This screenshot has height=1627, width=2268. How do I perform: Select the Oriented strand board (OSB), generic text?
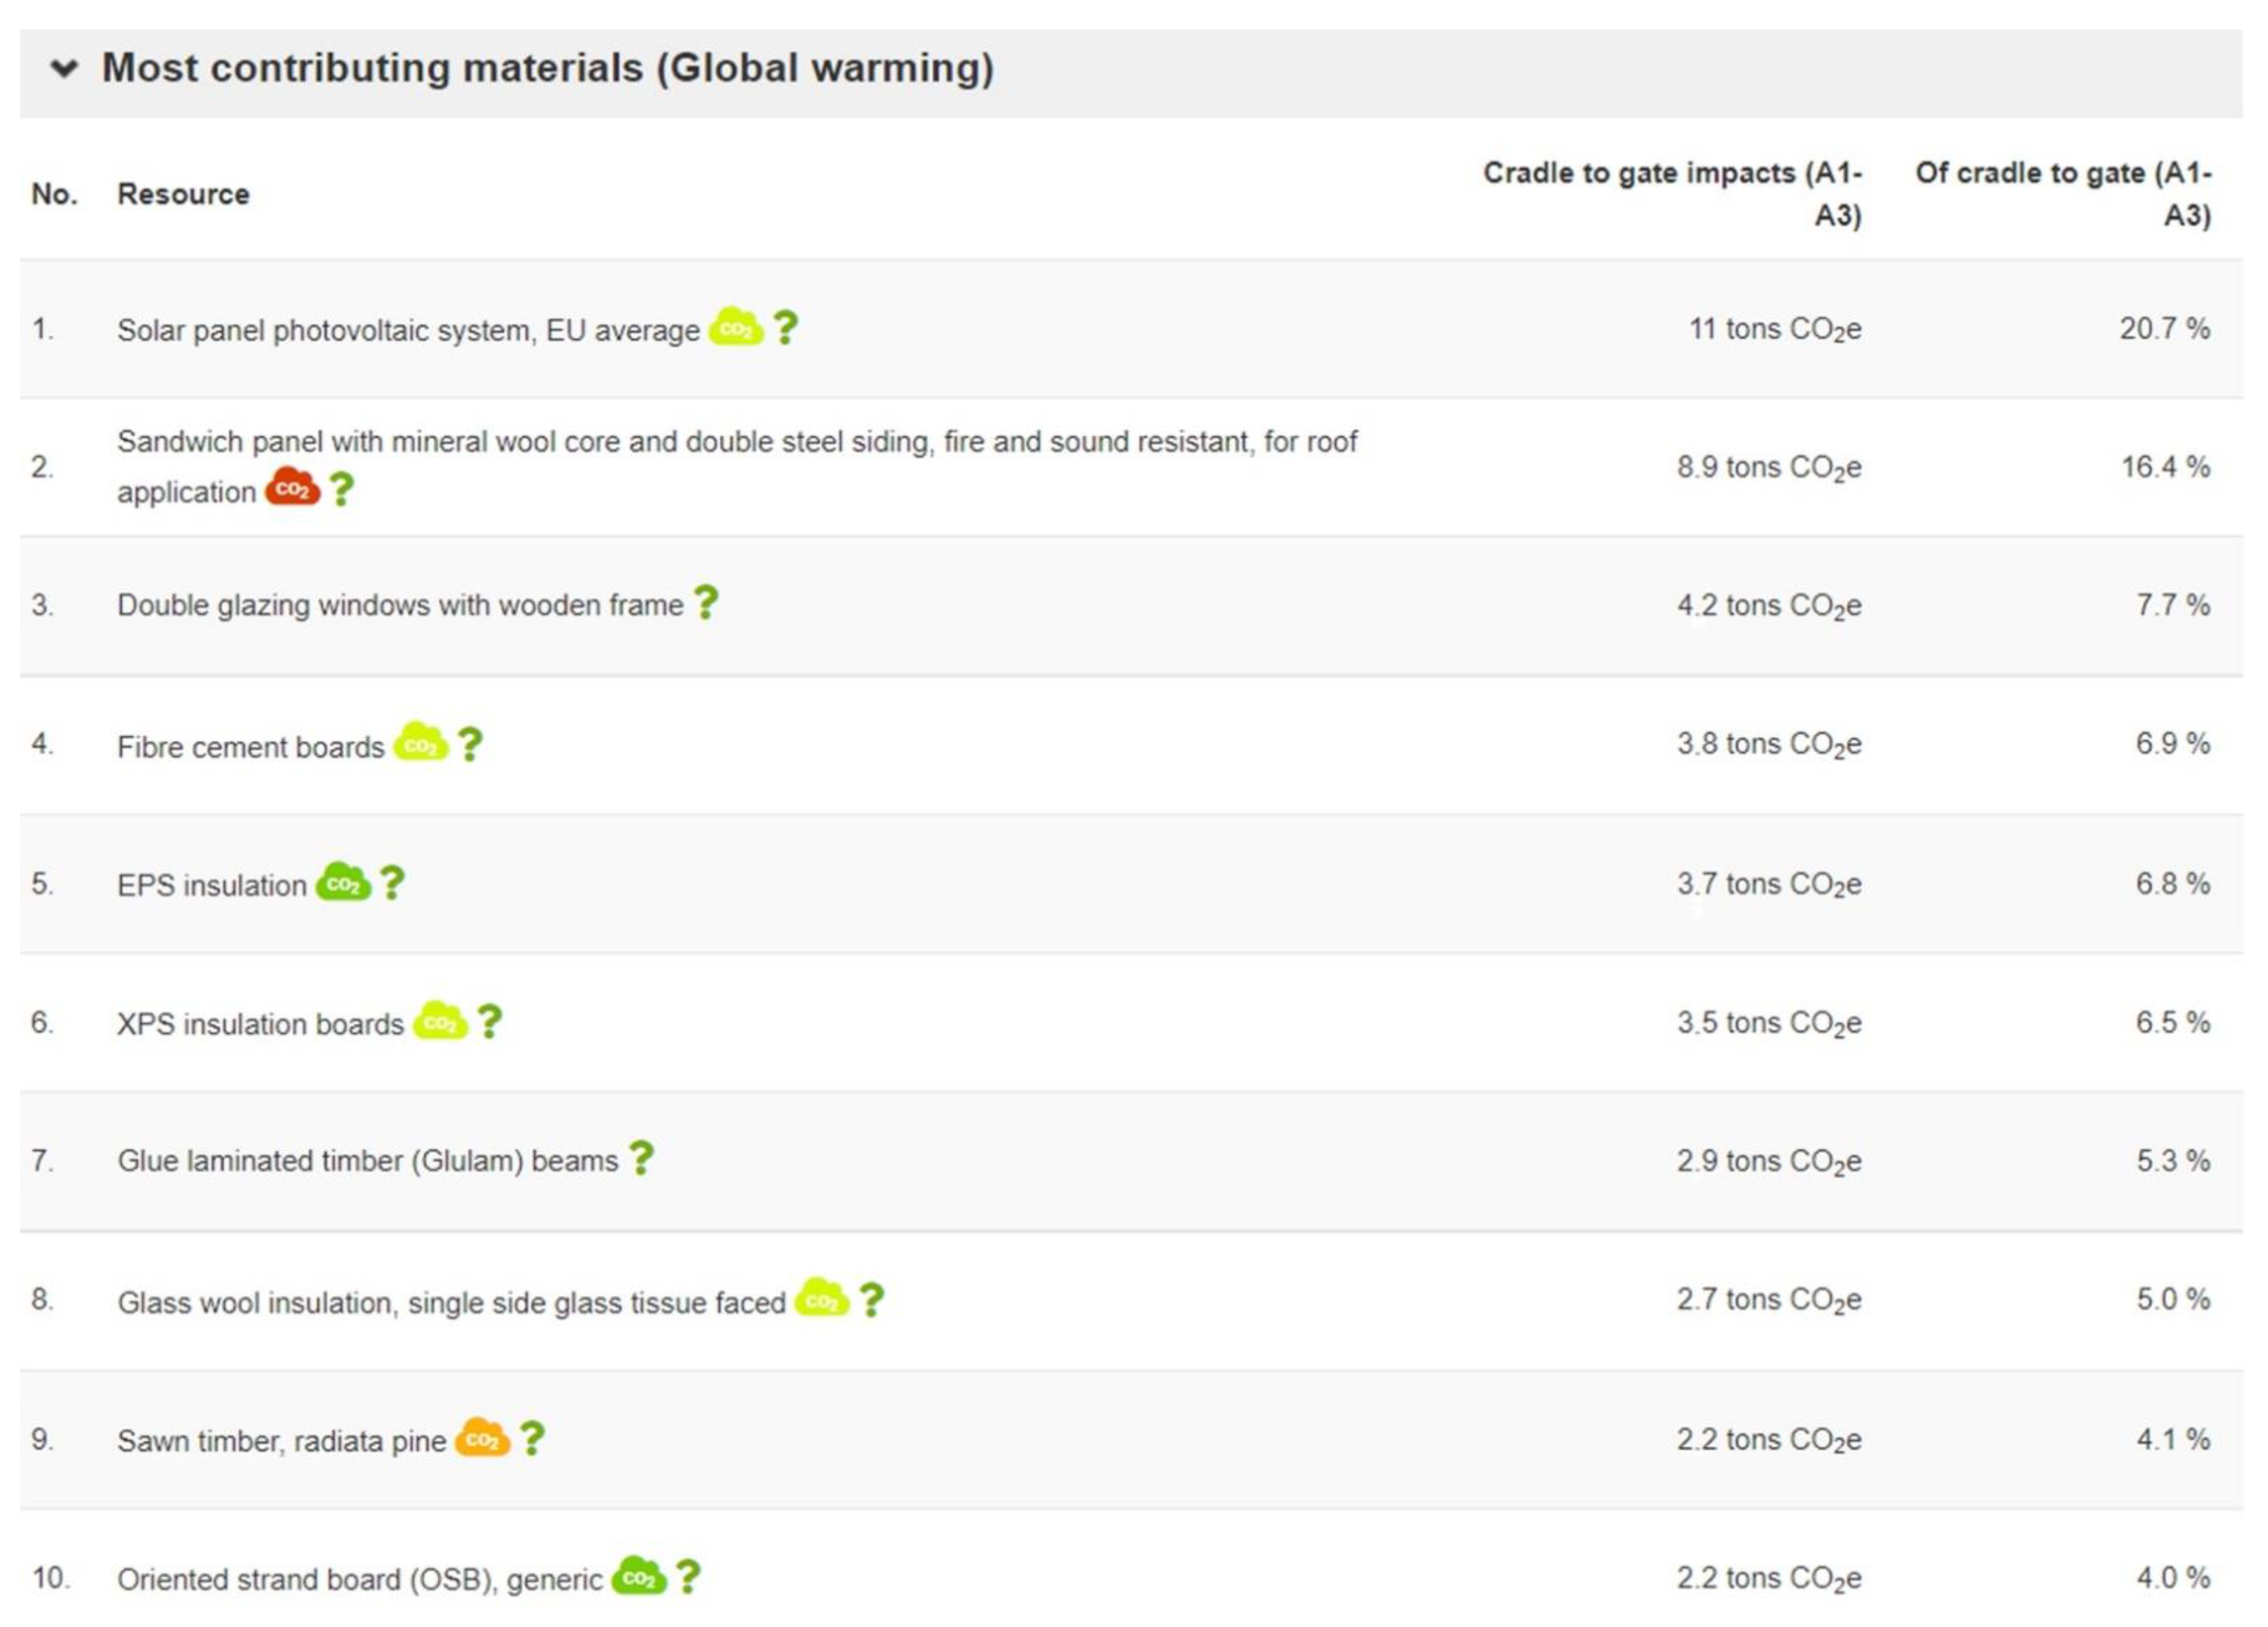pyautogui.click(x=359, y=1580)
